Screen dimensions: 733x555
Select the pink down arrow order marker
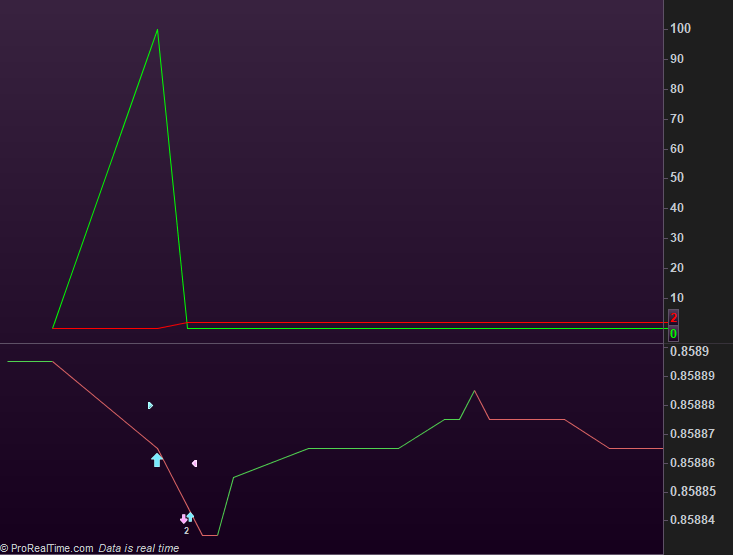coord(183,519)
